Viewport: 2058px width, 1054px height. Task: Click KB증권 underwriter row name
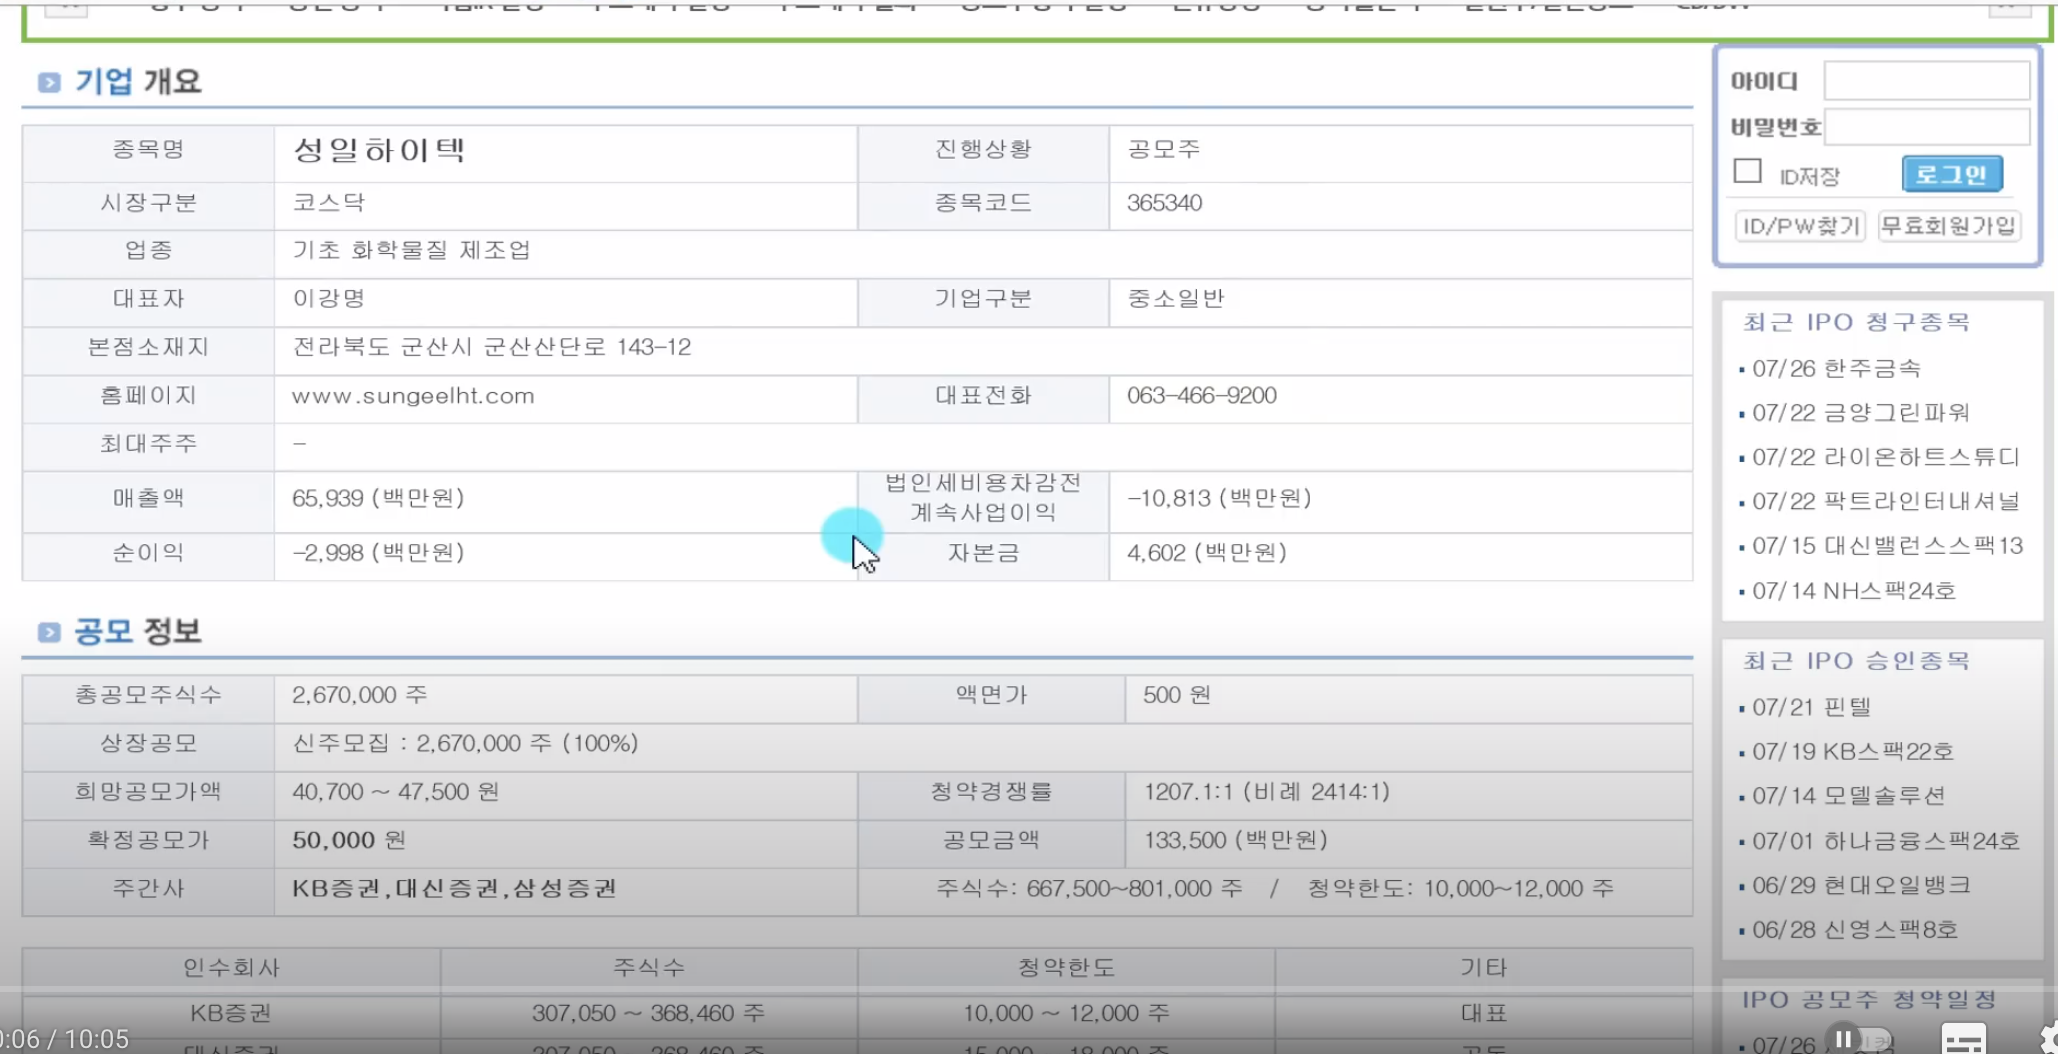pyautogui.click(x=231, y=1013)
